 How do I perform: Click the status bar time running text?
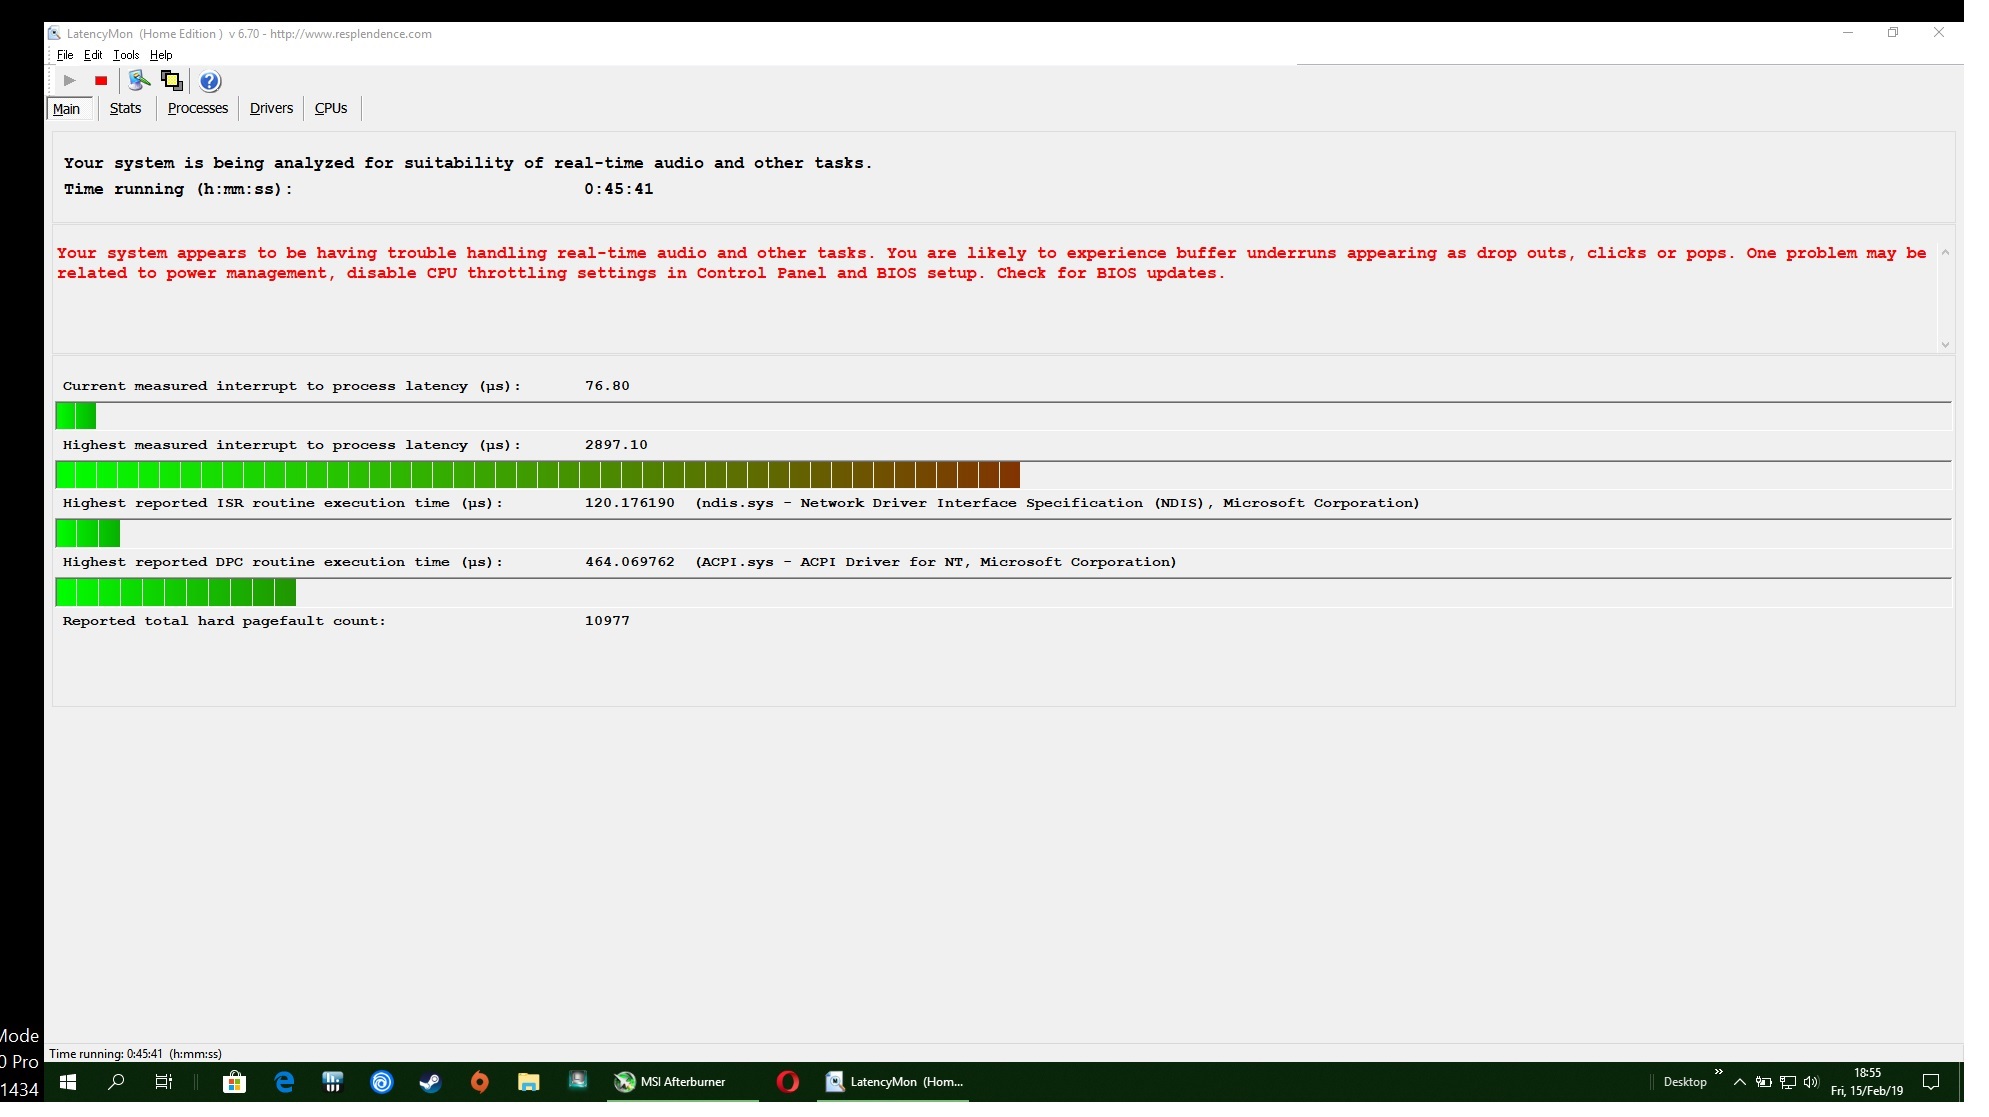pos(136,1054)
